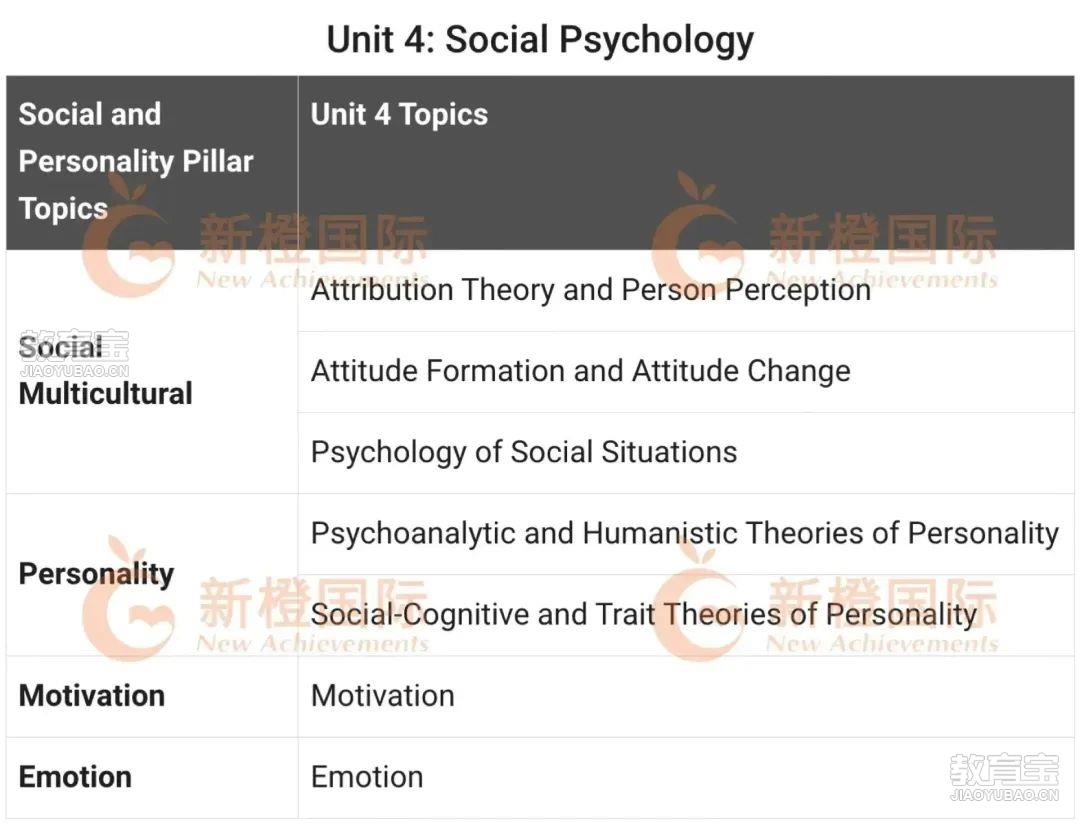Click the apple logo watermark over Social-Cognitive row
This screenshot has width=1080, height=824.
tap(698, 599)
